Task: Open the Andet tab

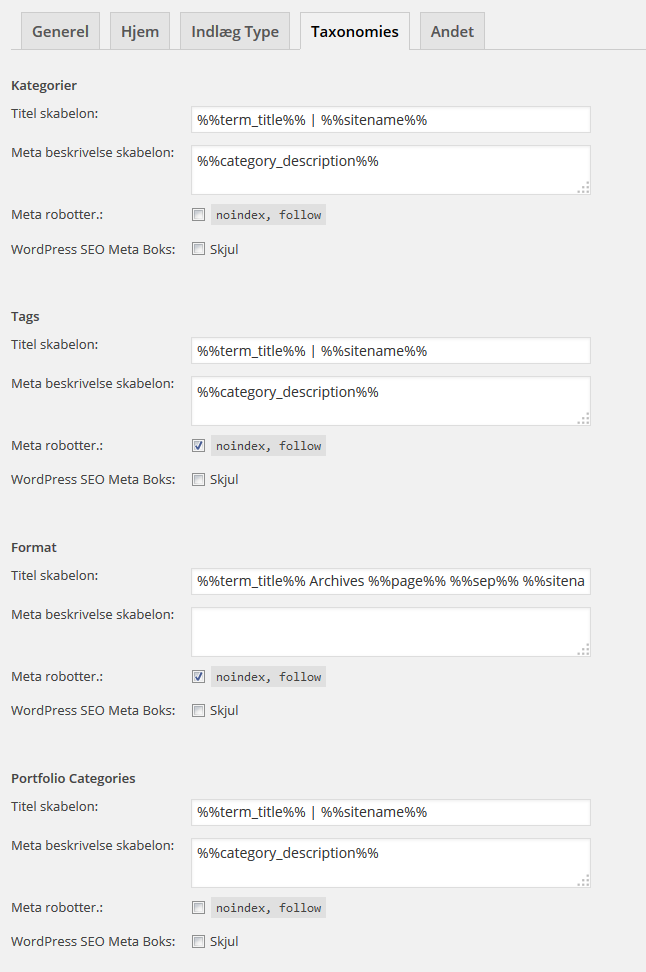Action: tap(452, 31)
